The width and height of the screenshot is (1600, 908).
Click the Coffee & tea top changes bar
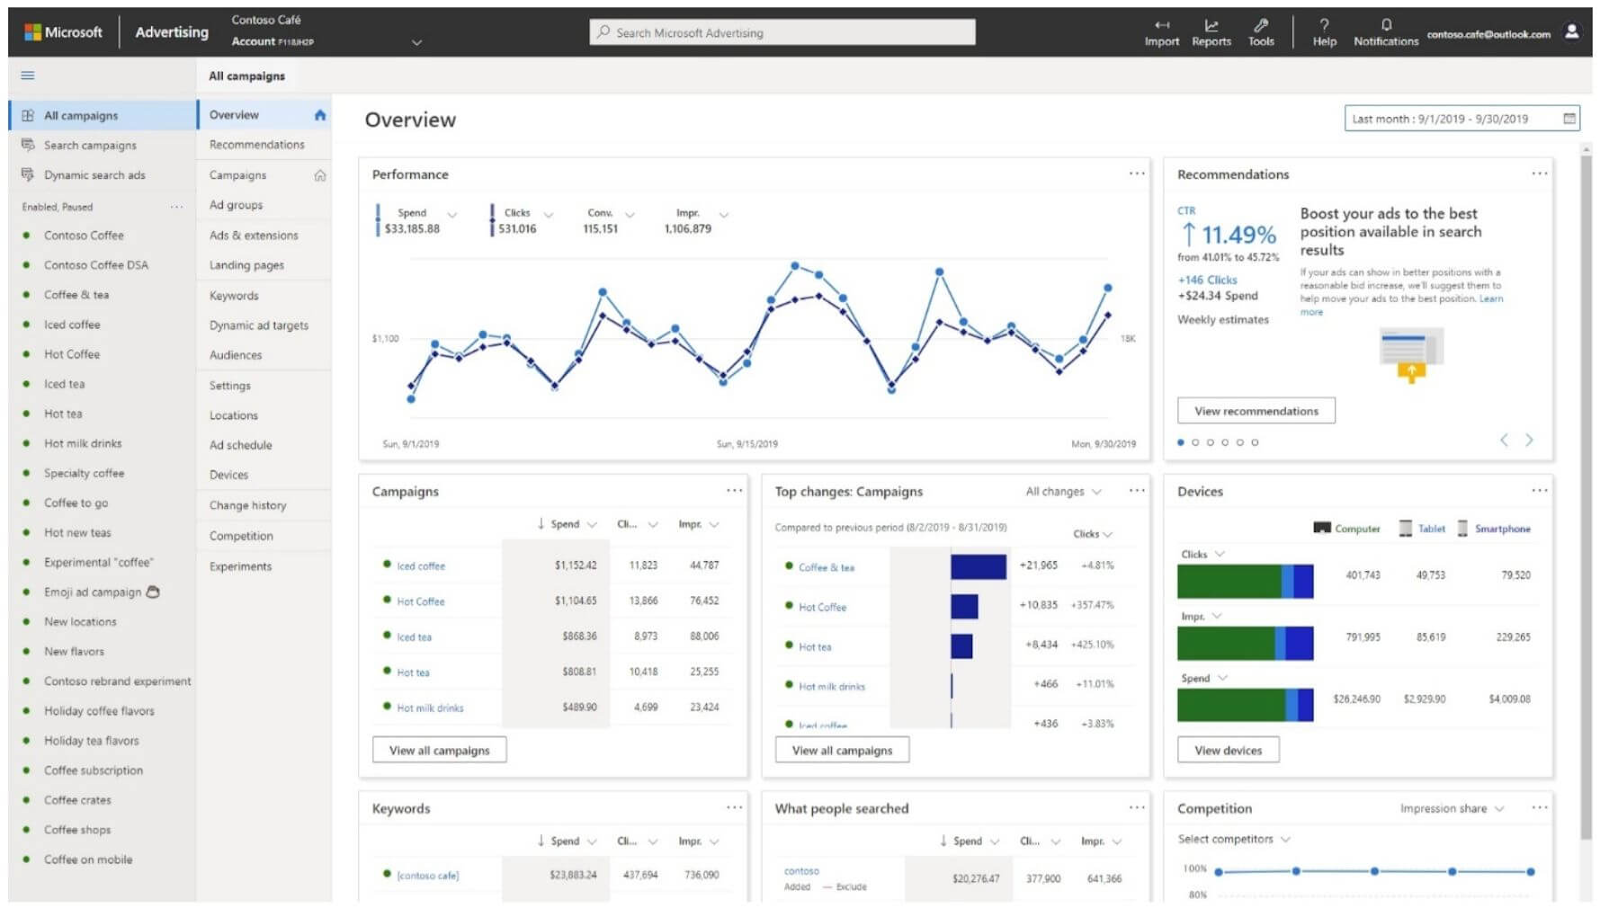(978, 567)
